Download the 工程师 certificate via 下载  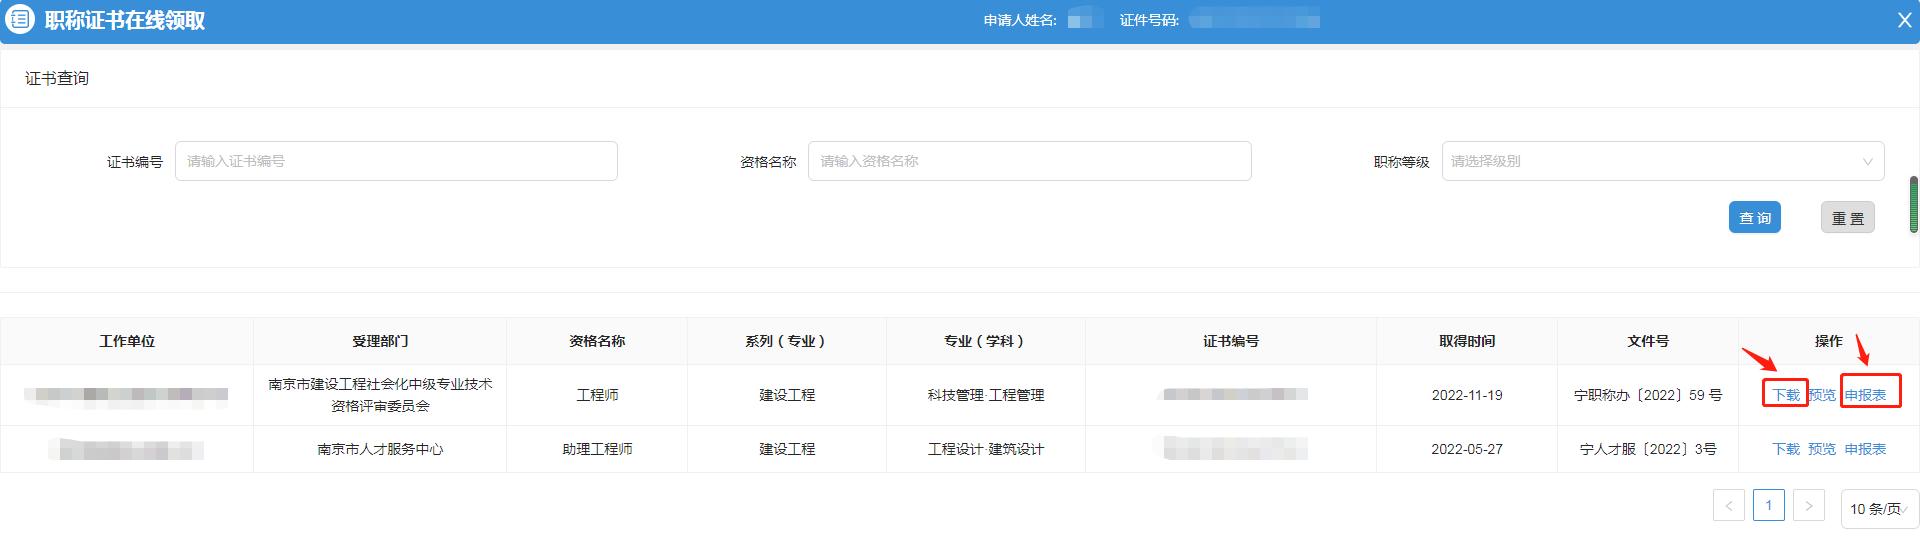pyautogui.click(x=1785, y=395)
